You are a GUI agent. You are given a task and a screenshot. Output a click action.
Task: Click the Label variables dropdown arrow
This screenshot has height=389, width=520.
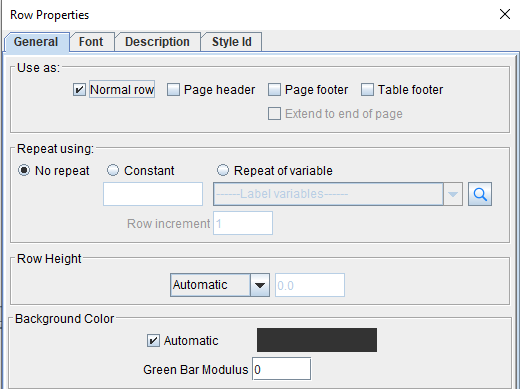click(x=453, y=194)
